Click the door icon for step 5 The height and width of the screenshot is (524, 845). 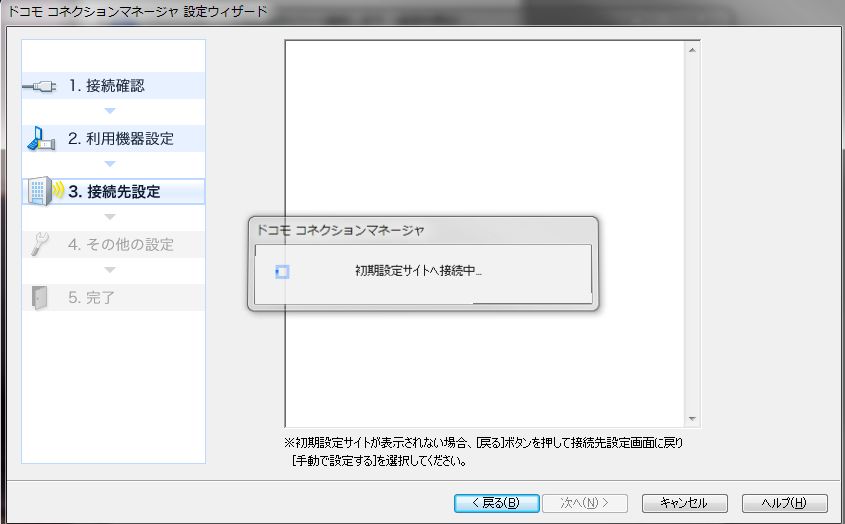(x=39, y=297)
